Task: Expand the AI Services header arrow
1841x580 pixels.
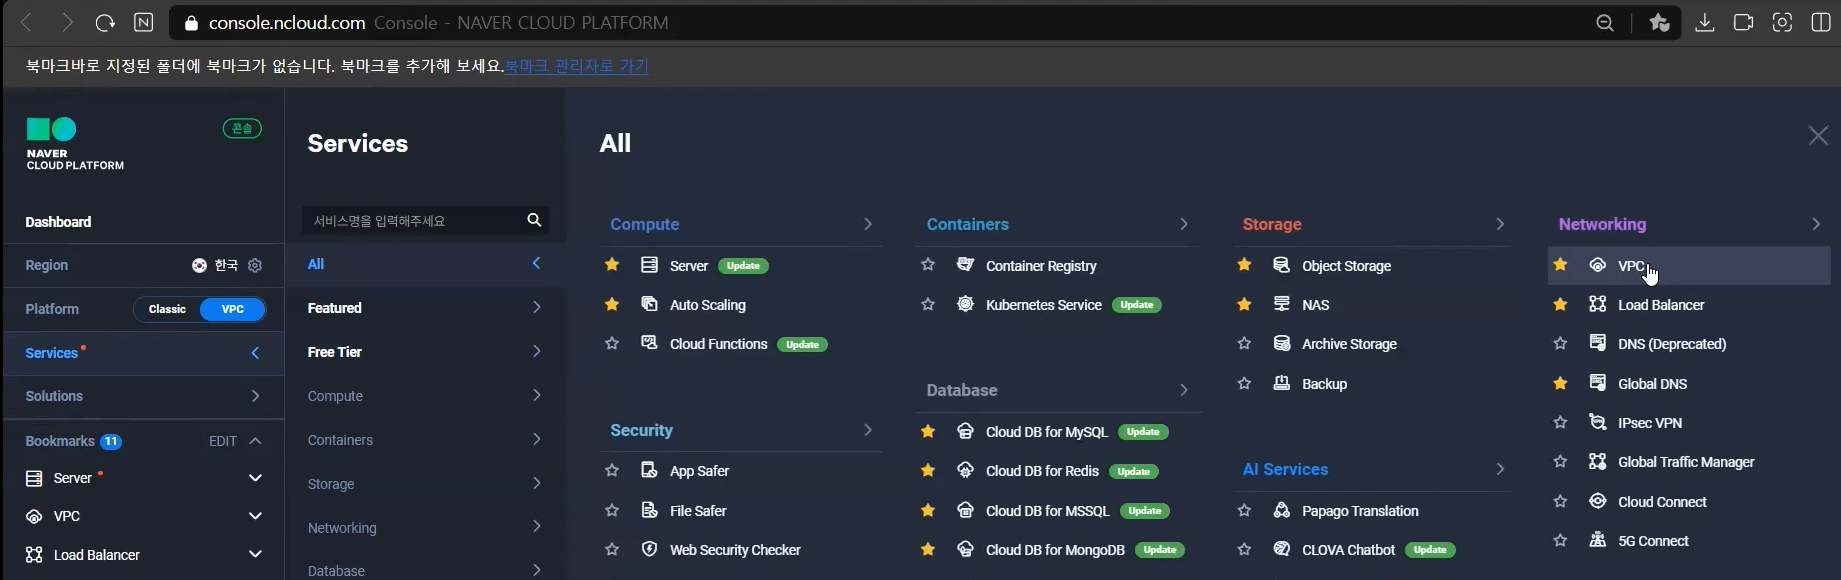Action: point(1499,469)
